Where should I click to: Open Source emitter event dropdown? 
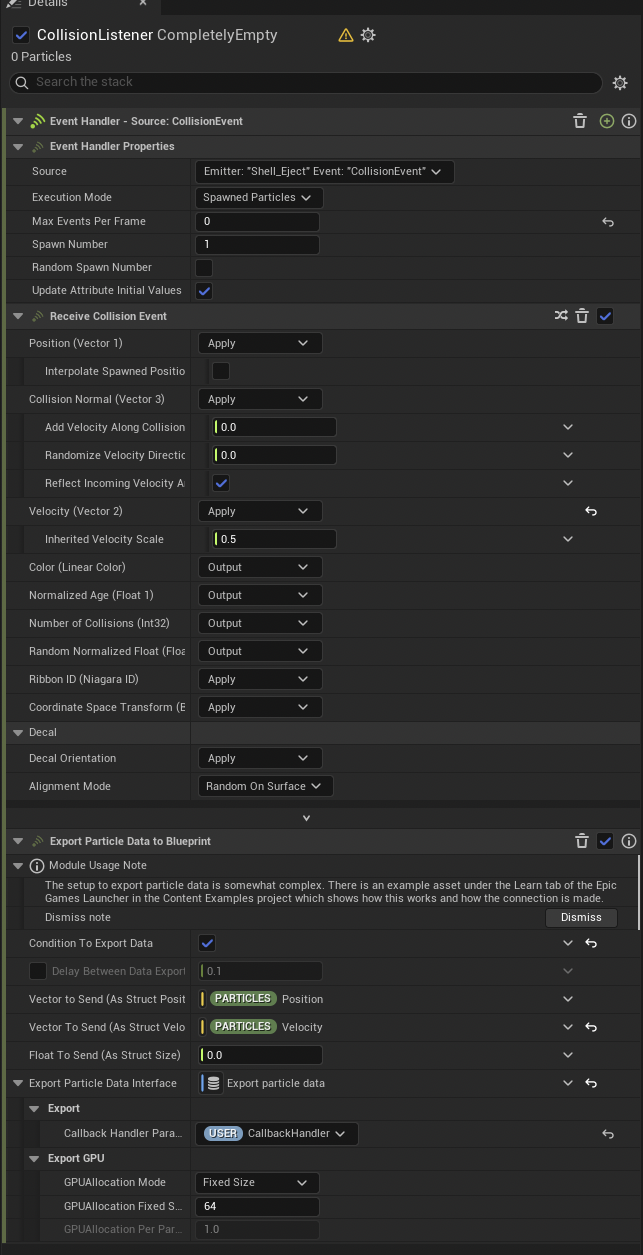pyautogui.click(x=325, y=172)
